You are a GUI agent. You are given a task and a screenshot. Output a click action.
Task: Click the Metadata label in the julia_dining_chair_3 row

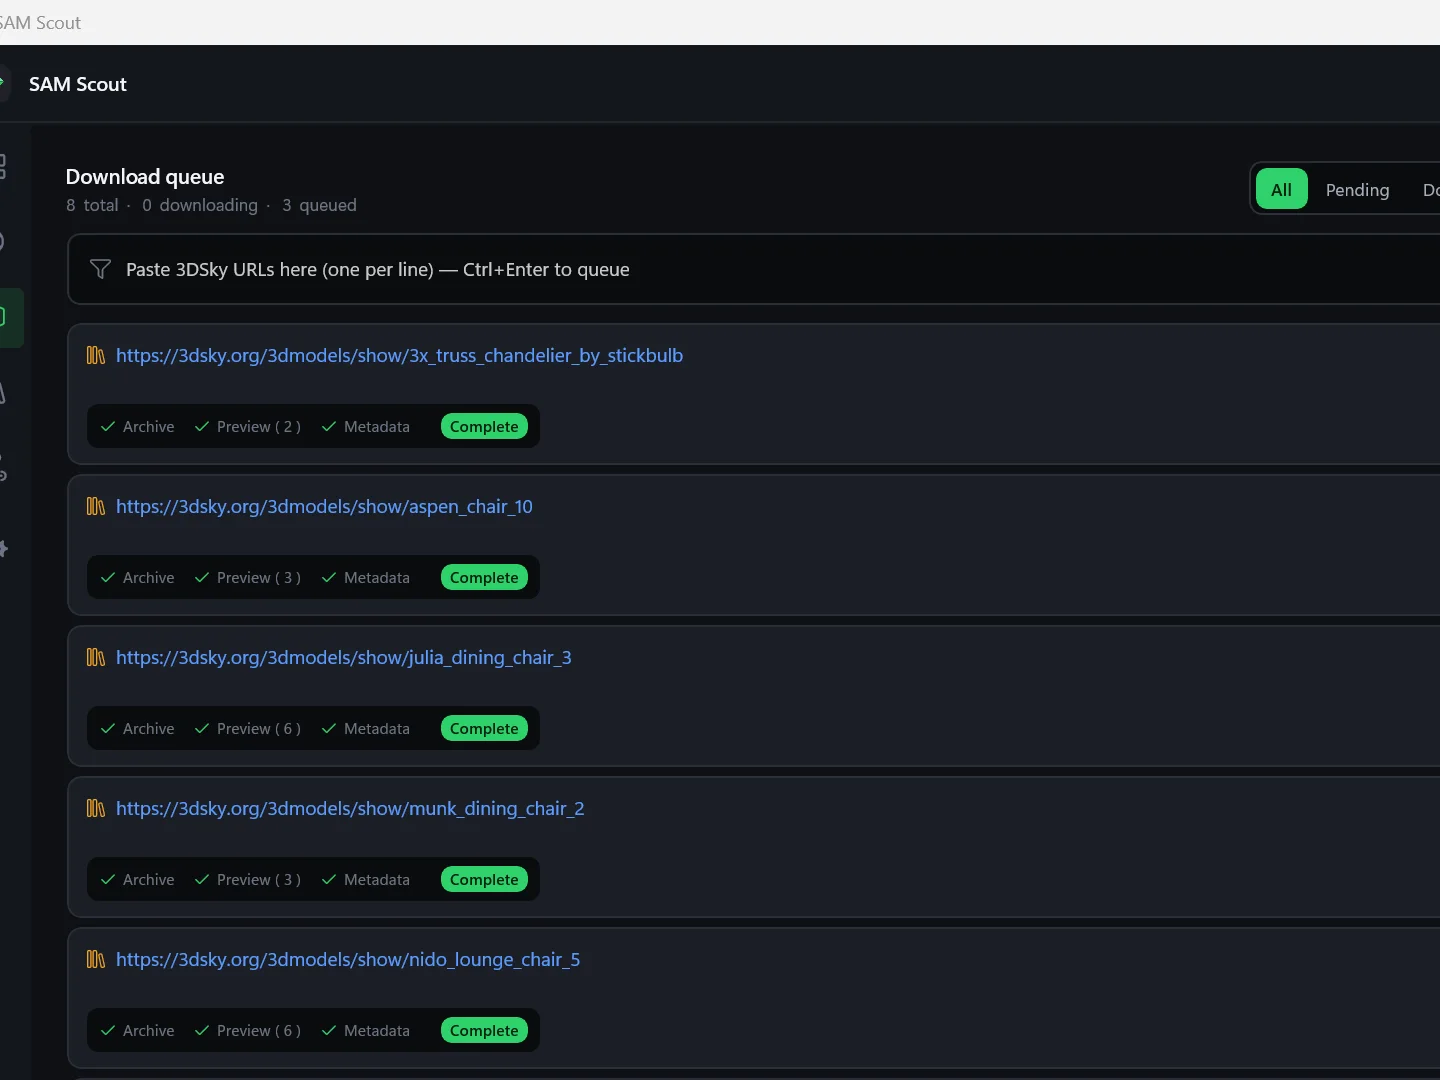pyautogui.click(x=377, y=728)
